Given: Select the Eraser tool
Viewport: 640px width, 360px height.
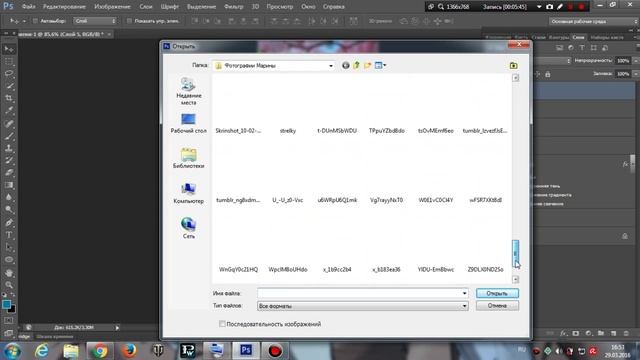Looking at the screenshot, I should coord(9,172).
